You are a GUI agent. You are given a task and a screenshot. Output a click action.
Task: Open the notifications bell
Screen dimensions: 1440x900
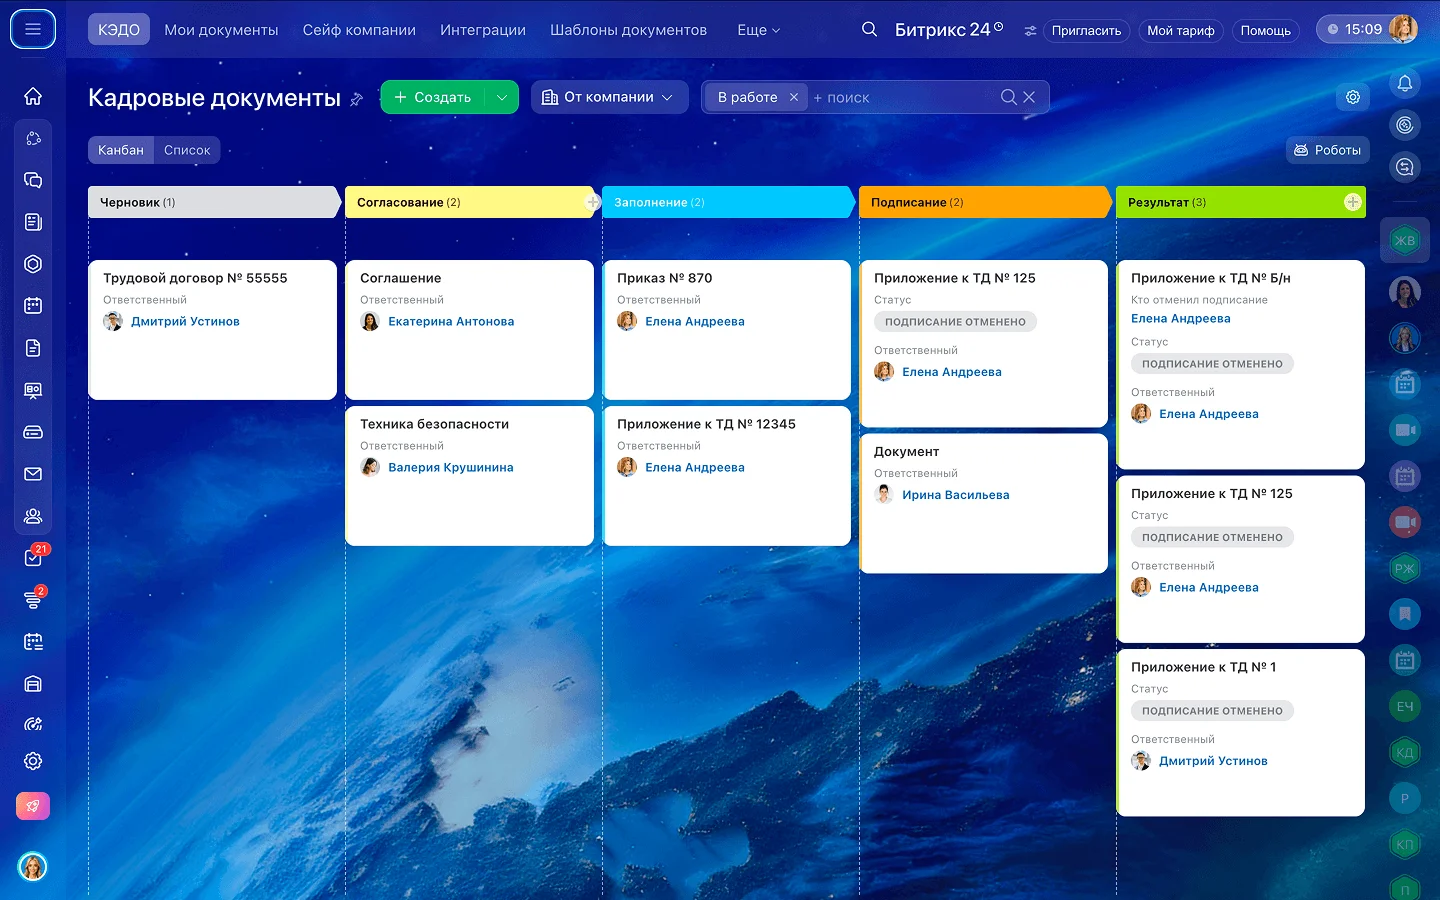coord(1405,83)
